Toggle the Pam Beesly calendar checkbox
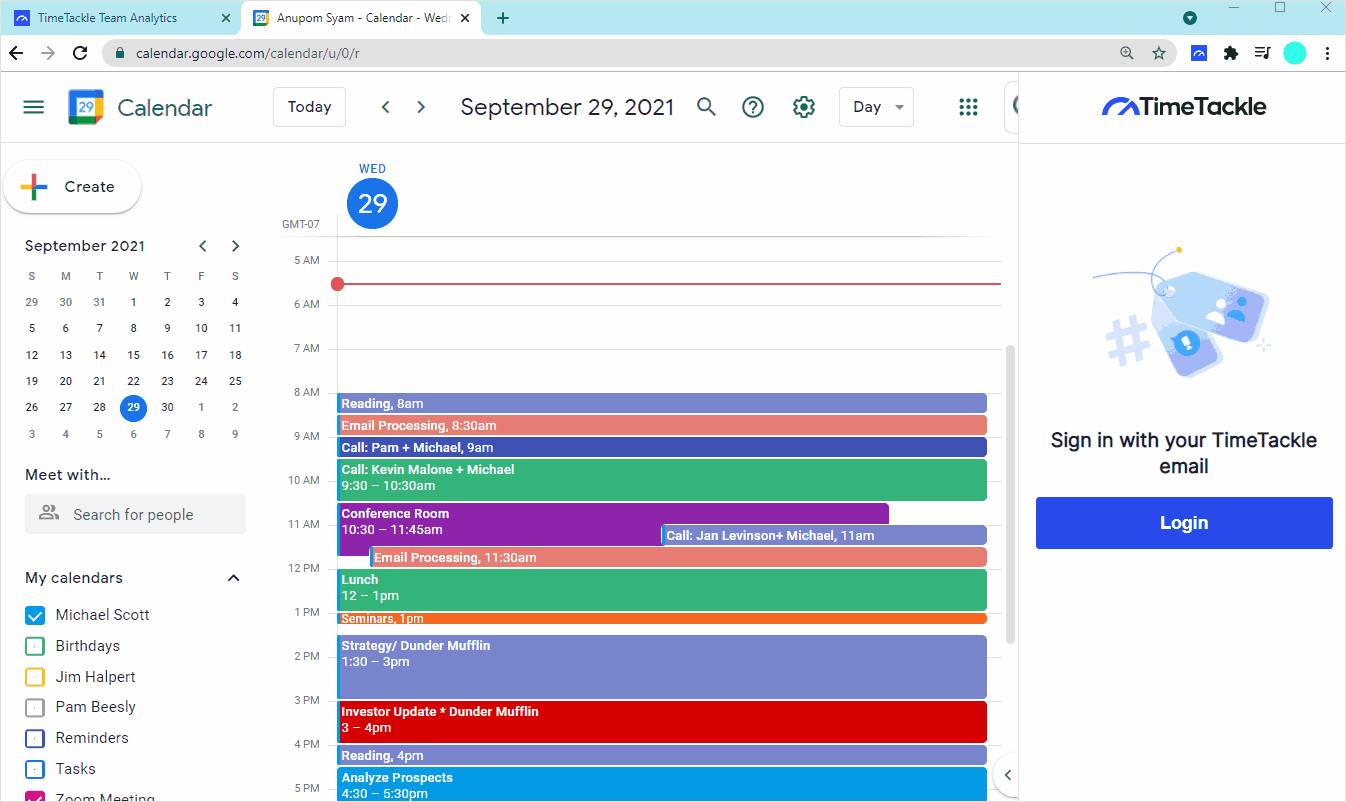The width and height of the screenshot is (1346, 802). [x=35, y=708]
